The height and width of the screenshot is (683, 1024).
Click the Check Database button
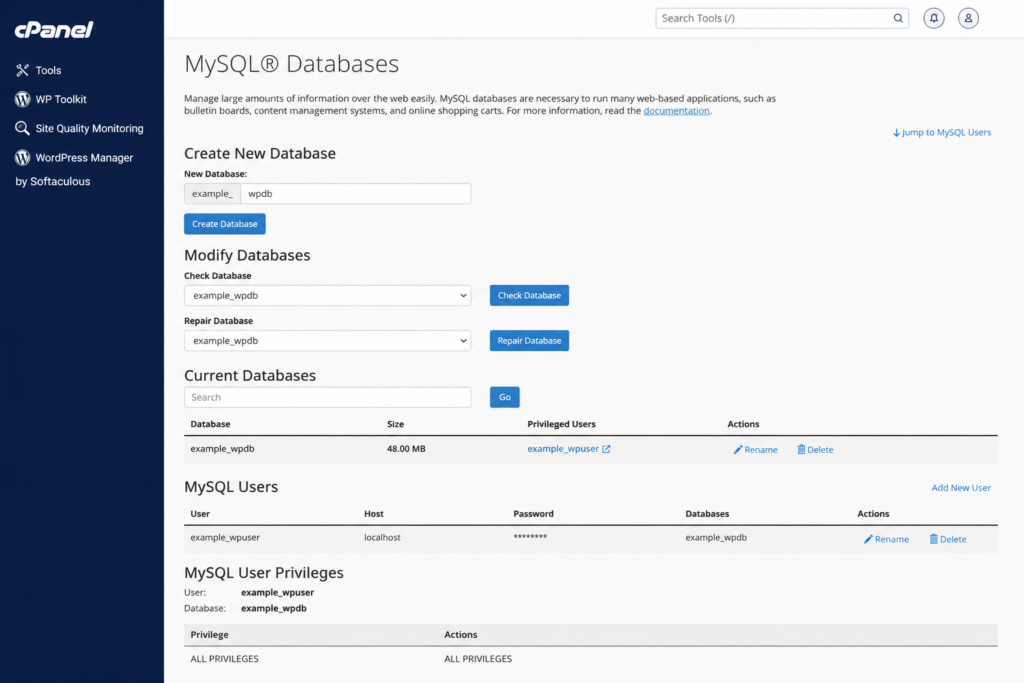click(529, 296)
